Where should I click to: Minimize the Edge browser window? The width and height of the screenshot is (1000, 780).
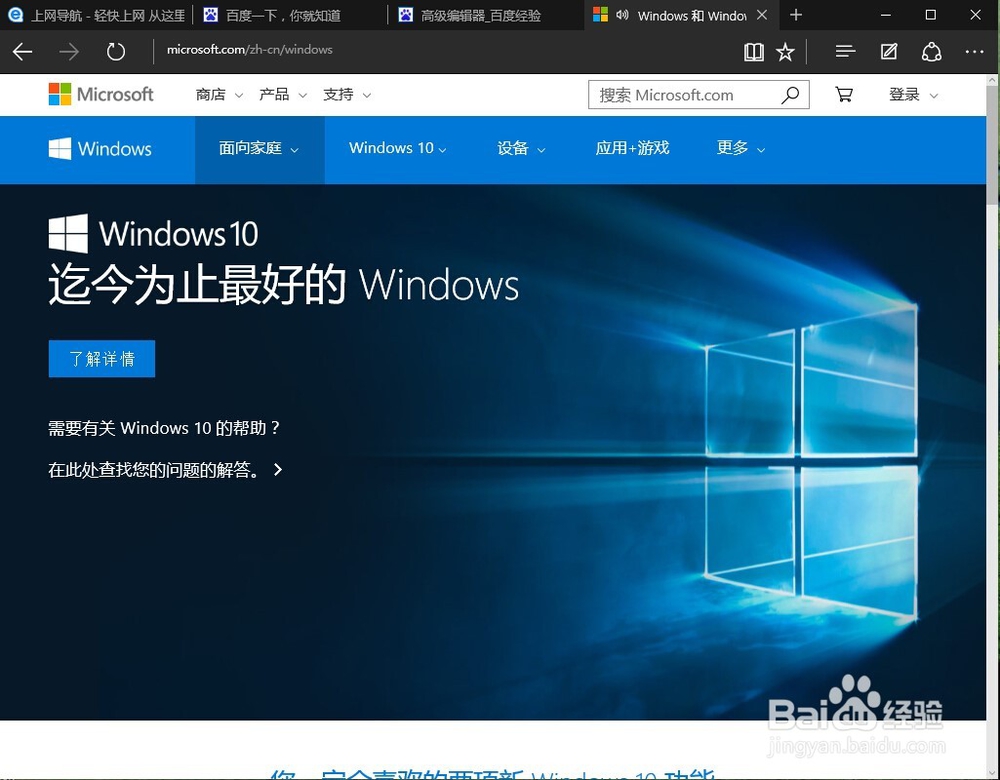click(x=885, y=15)
